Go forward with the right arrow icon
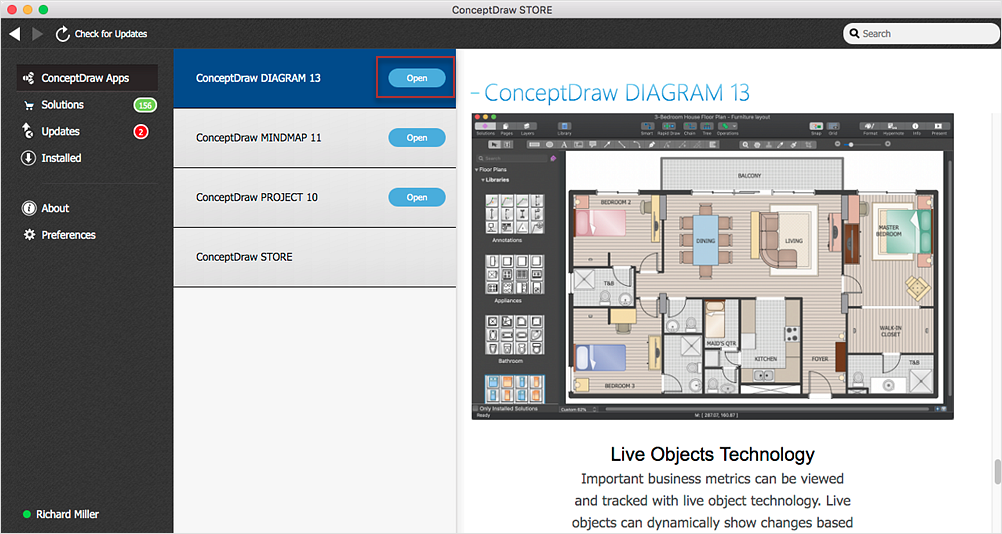The image size is (1002, 534). click(37, 34)
